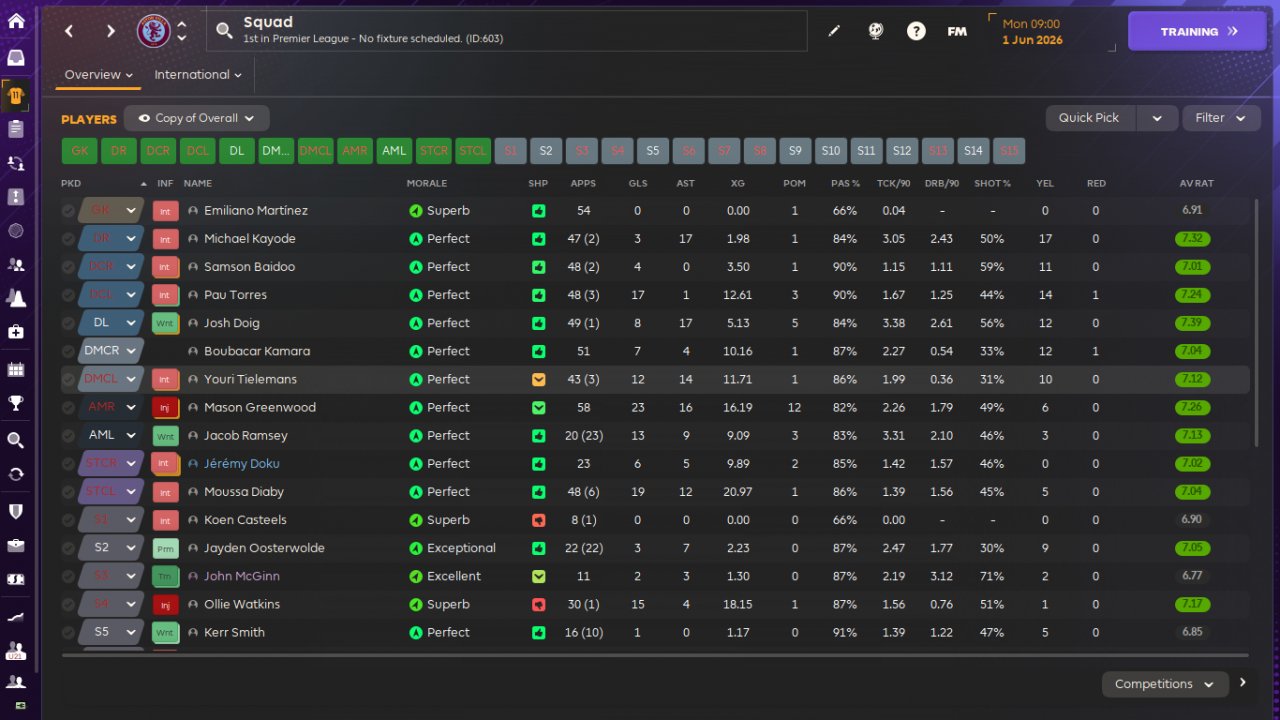The image size is (1280, 720).
Task: Tick the selection circle for Josh Doig
Action: [x=68, y=323]
